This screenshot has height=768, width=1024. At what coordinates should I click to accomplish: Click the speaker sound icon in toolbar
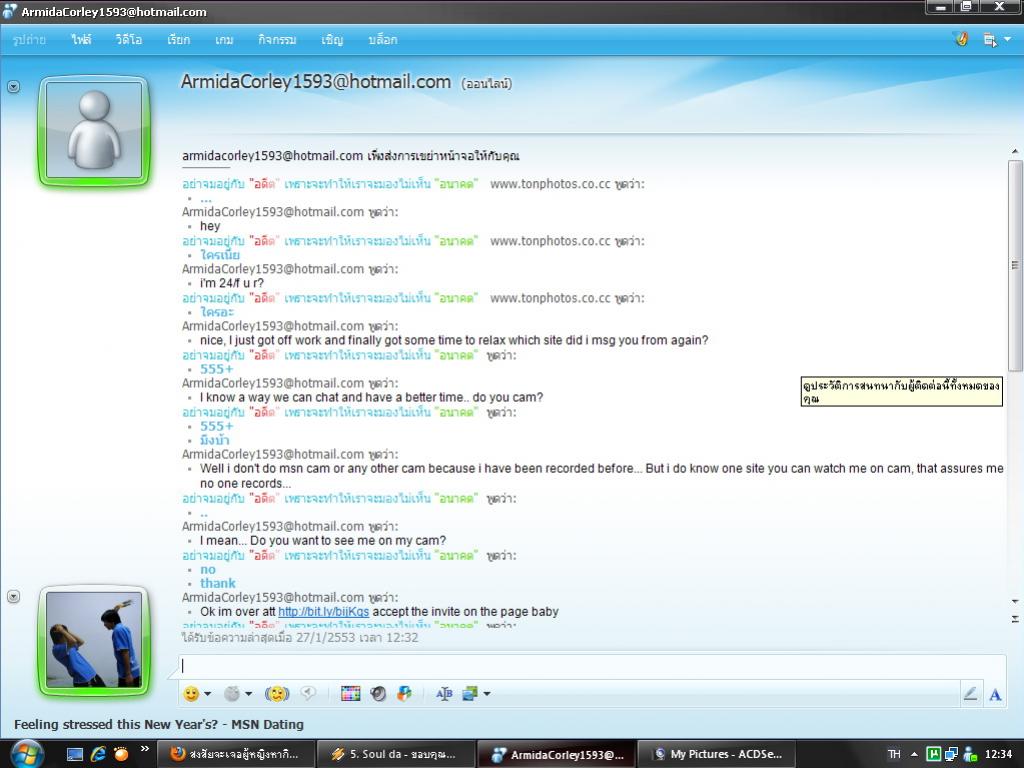click(x=378, y=694)
